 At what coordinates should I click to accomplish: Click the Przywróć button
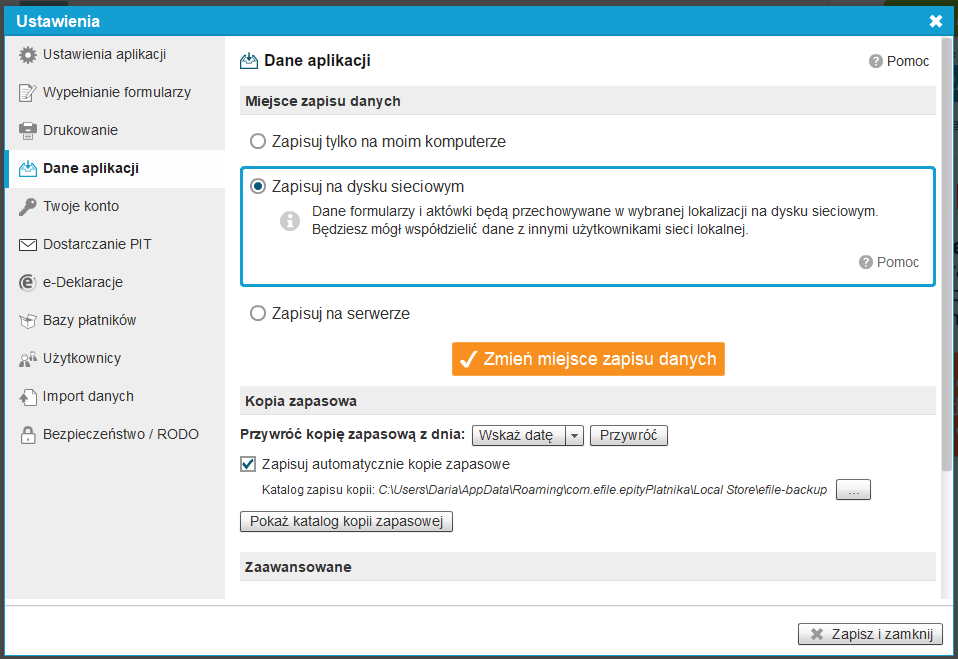629,435
